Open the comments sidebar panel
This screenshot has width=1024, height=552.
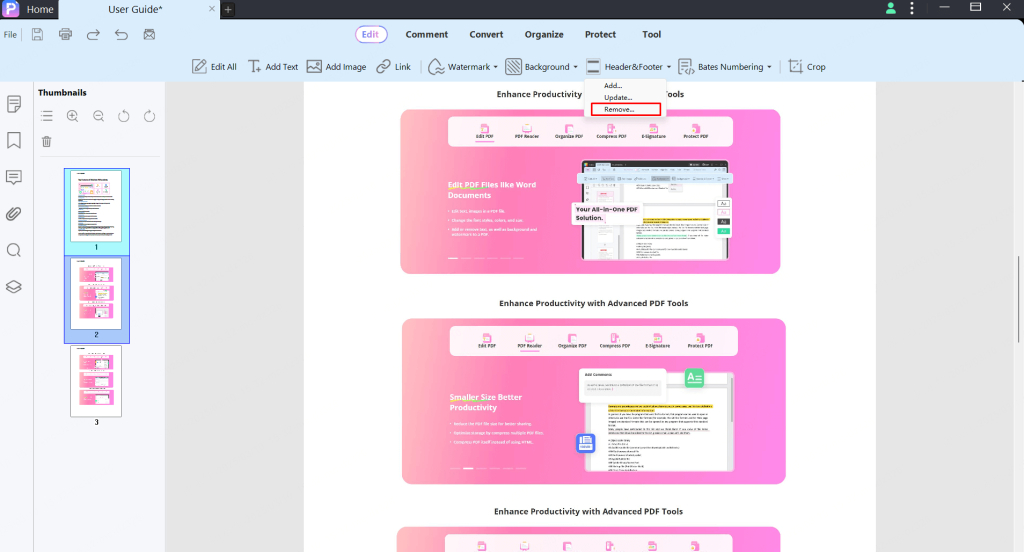14,177
